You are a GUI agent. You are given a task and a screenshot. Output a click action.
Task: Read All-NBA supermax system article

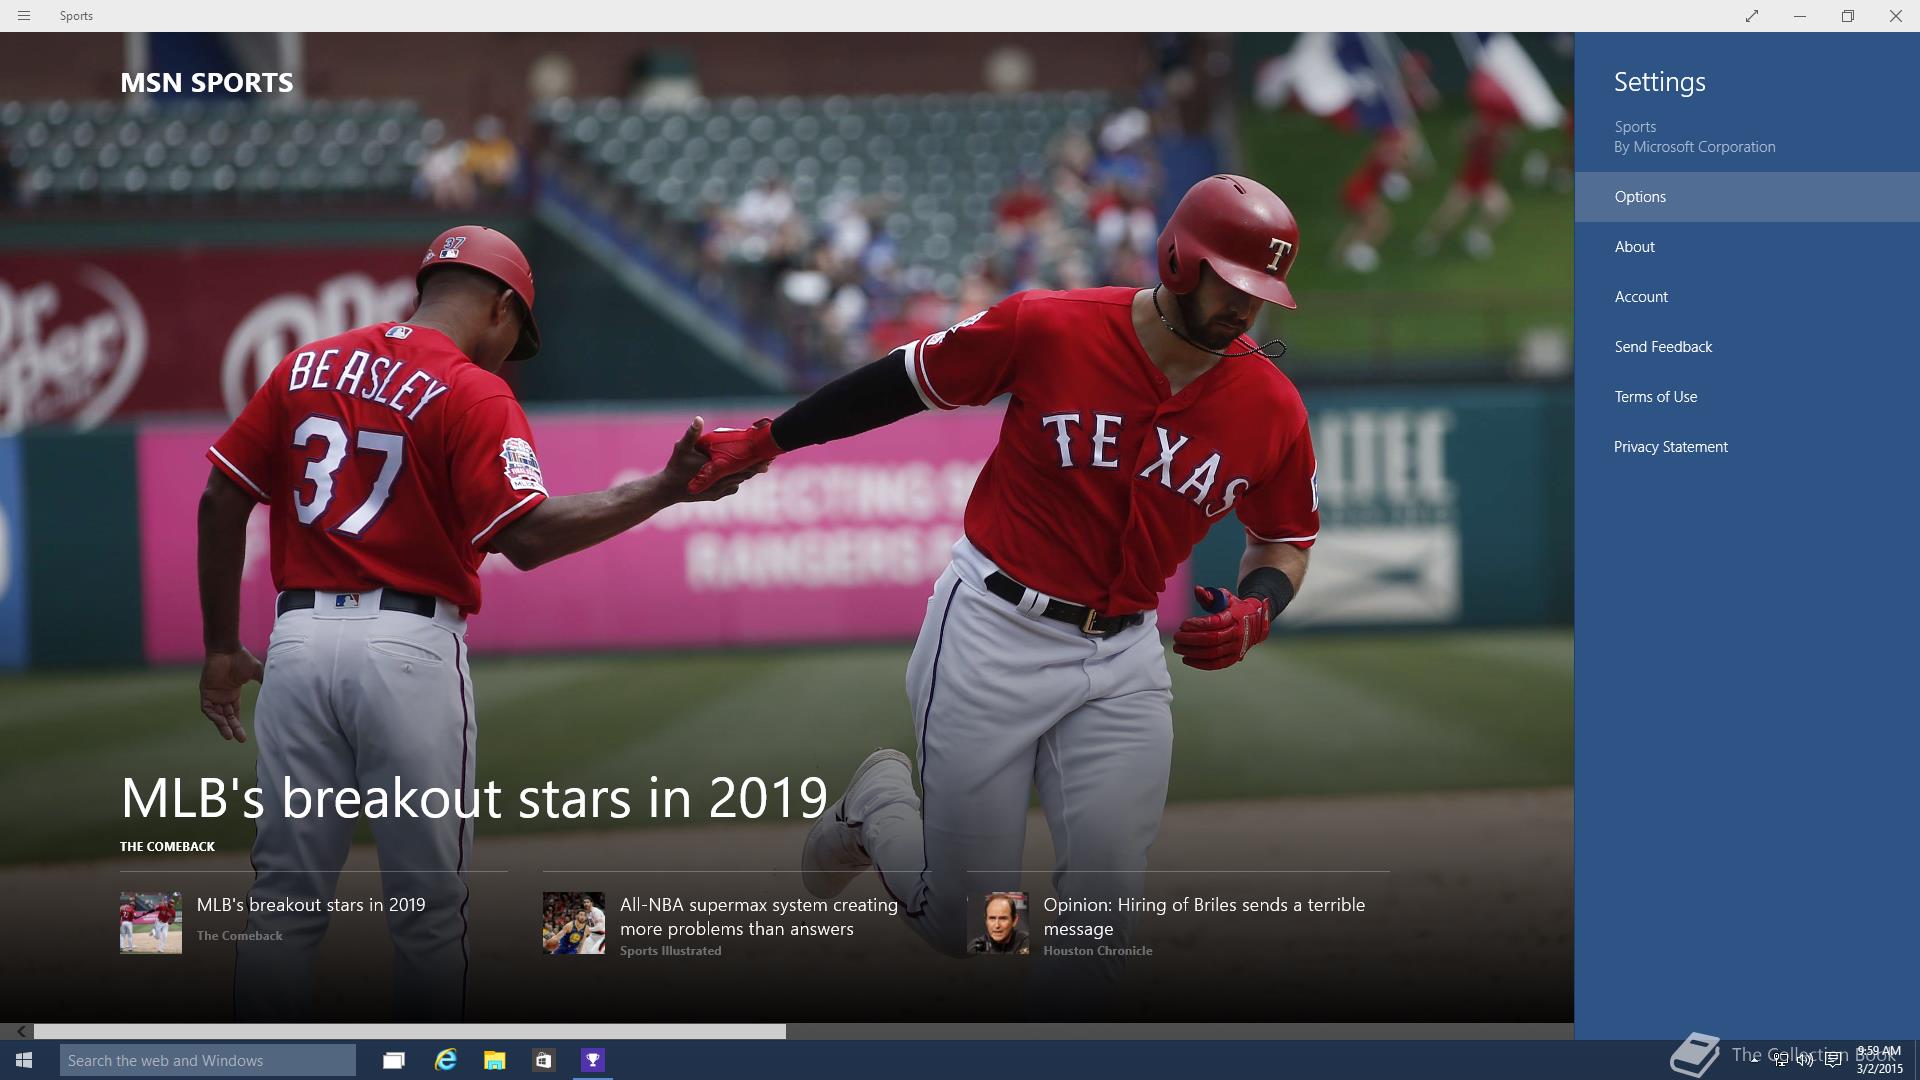[759, 917]
